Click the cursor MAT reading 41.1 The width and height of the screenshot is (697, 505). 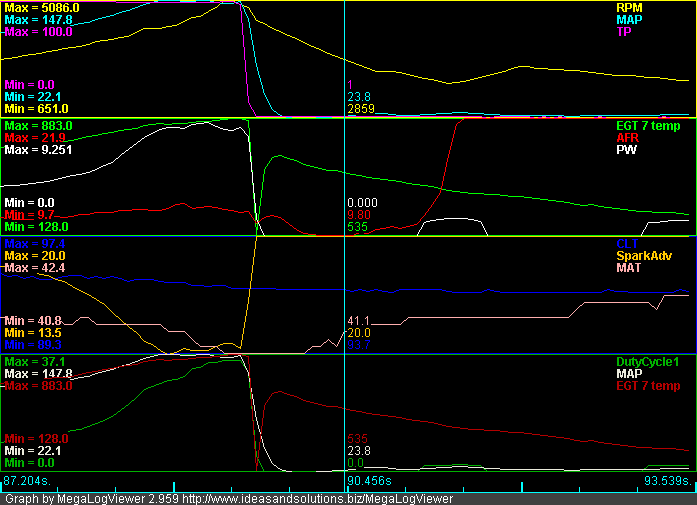click(358, 321)
